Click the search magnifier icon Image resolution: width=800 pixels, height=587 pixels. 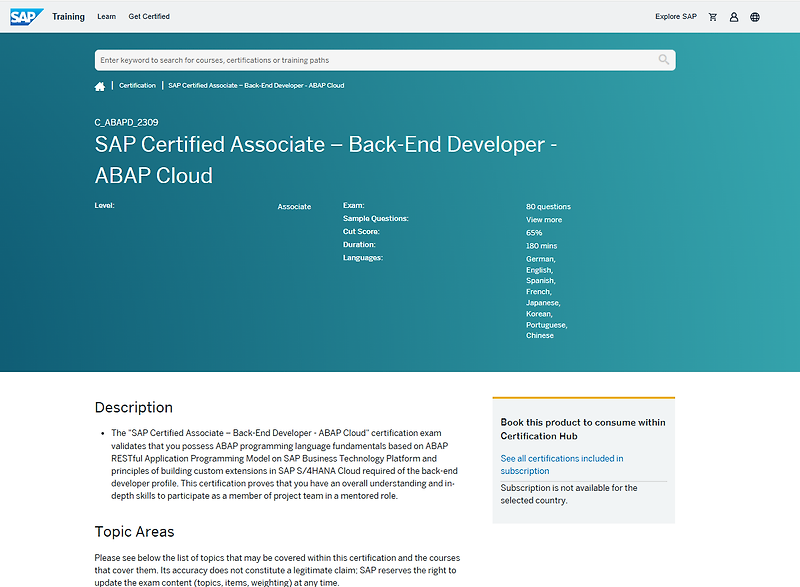click(x=662, y=60)
